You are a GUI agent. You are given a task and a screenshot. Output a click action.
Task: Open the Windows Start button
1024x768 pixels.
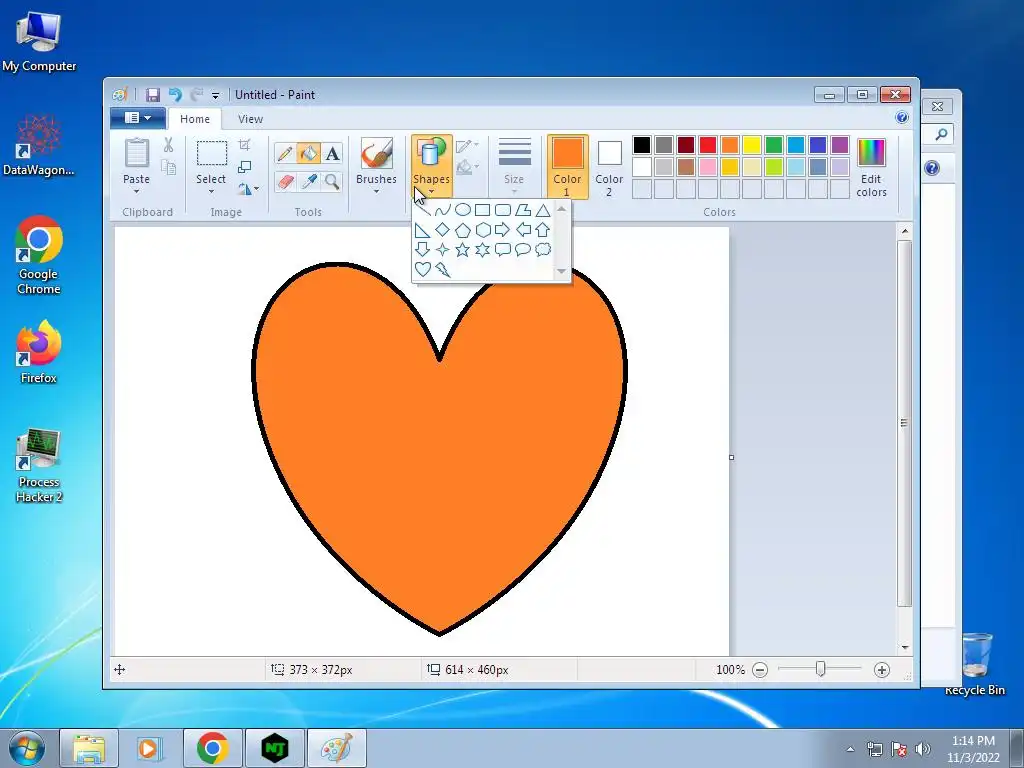pyautogui.click(x=27, y=748)
